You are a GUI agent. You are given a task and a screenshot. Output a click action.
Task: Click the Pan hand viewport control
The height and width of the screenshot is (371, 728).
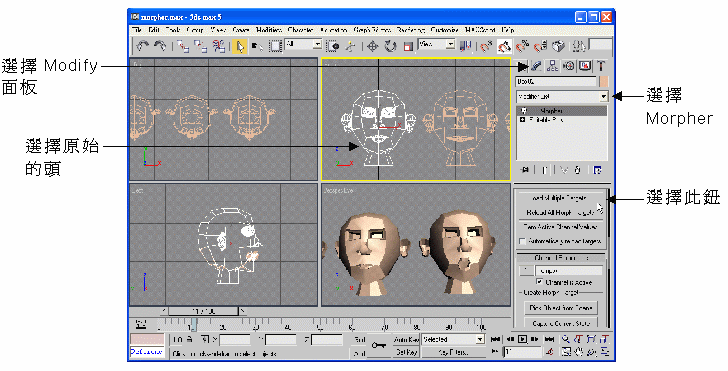[578, 352]
